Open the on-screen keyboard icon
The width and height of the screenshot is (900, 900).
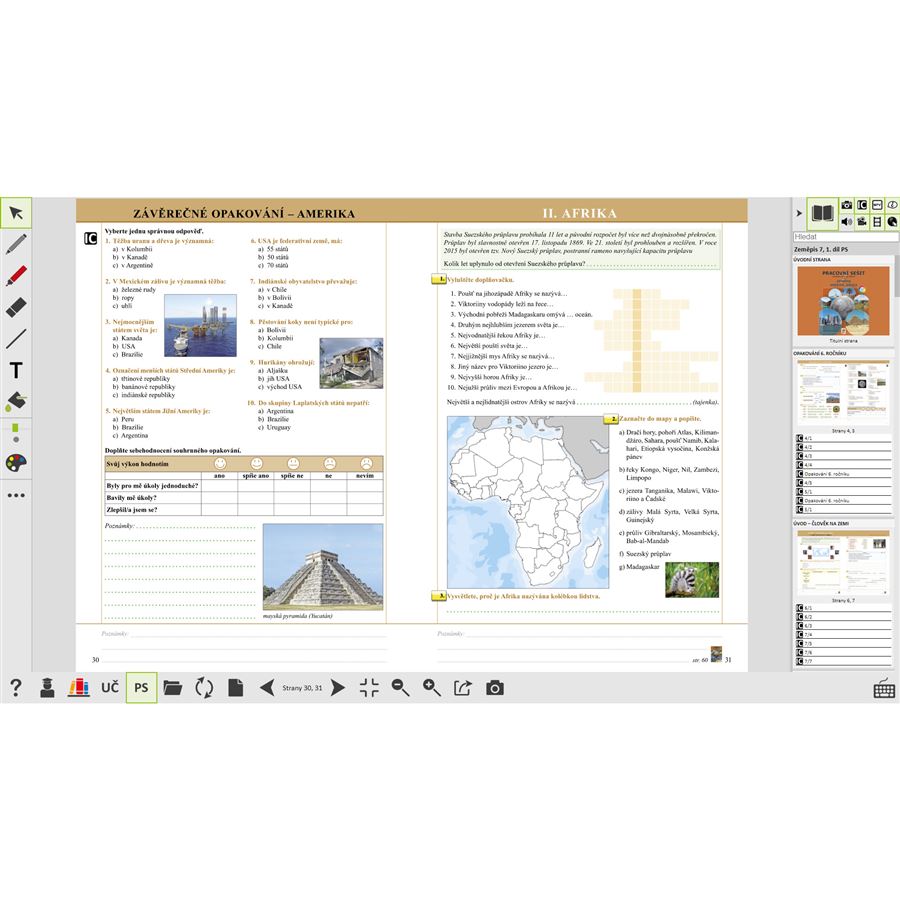tap(883, 688)
